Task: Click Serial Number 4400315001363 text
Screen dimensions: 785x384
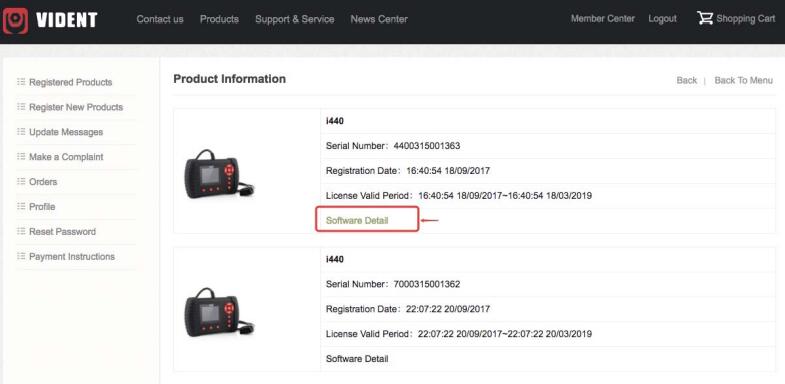Action: (x=393, y=146)
